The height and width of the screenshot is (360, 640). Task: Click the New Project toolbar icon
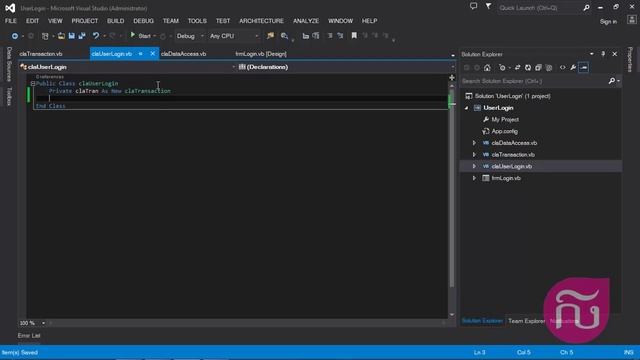click(45, 36)
